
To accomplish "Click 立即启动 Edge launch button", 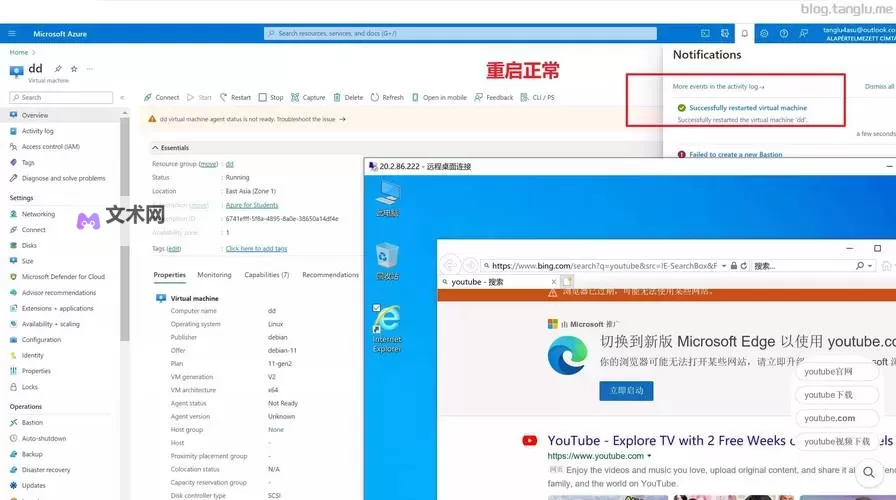I will (x=626, y=391).
